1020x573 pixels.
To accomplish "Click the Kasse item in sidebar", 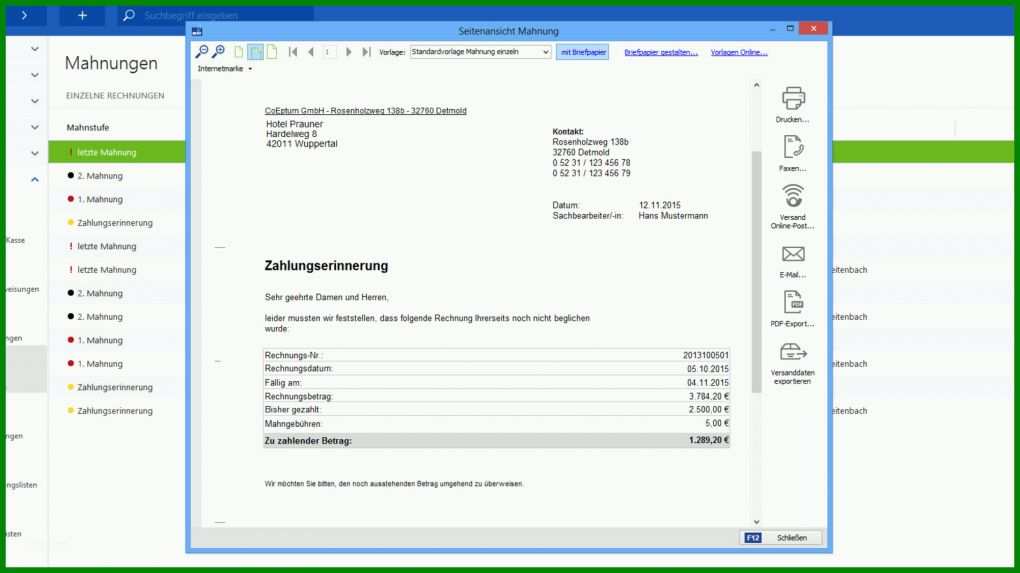I will coord(16,241).
